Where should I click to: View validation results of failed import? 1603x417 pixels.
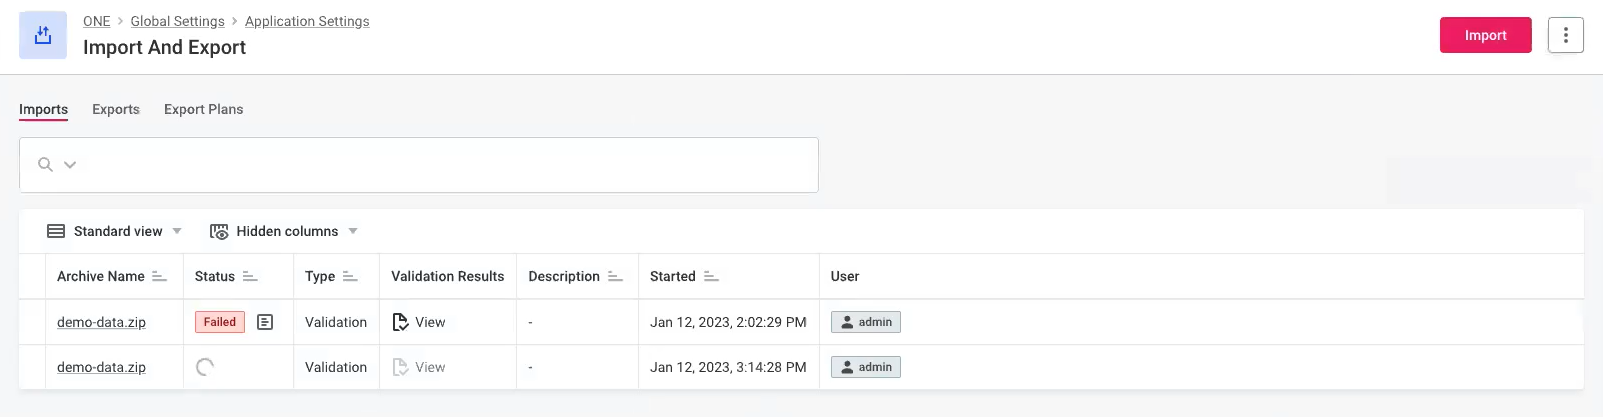[419, 322]
